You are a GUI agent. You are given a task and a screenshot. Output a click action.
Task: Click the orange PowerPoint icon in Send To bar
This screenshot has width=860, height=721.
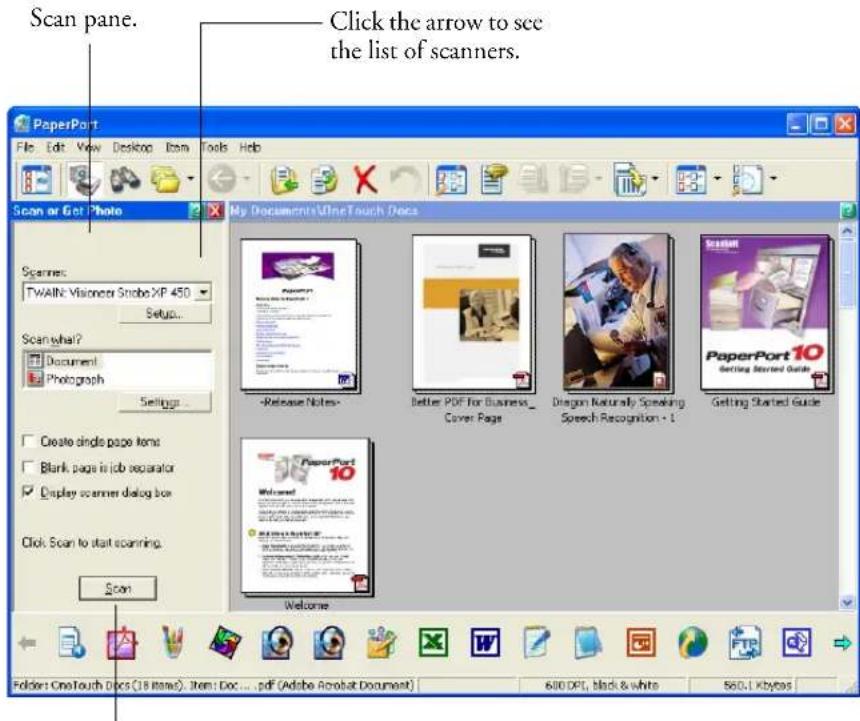click(x=641, y=642)
